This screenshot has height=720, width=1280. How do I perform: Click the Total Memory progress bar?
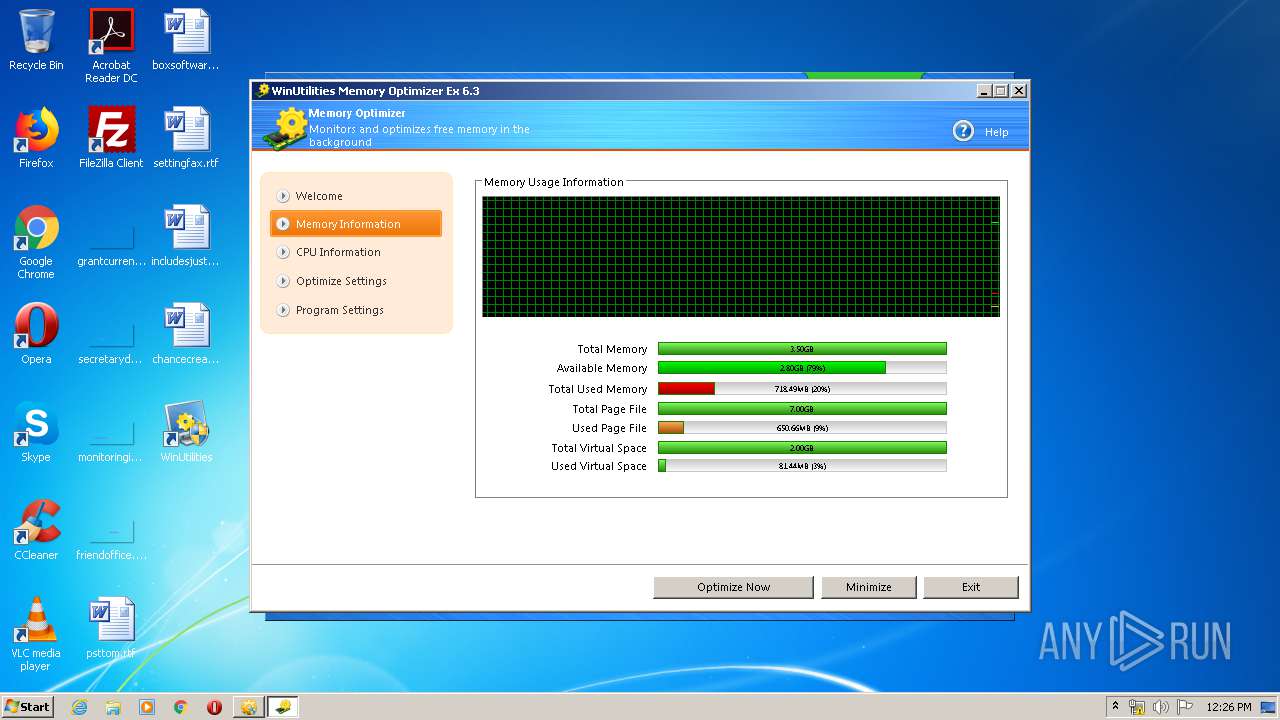[802, 349]
